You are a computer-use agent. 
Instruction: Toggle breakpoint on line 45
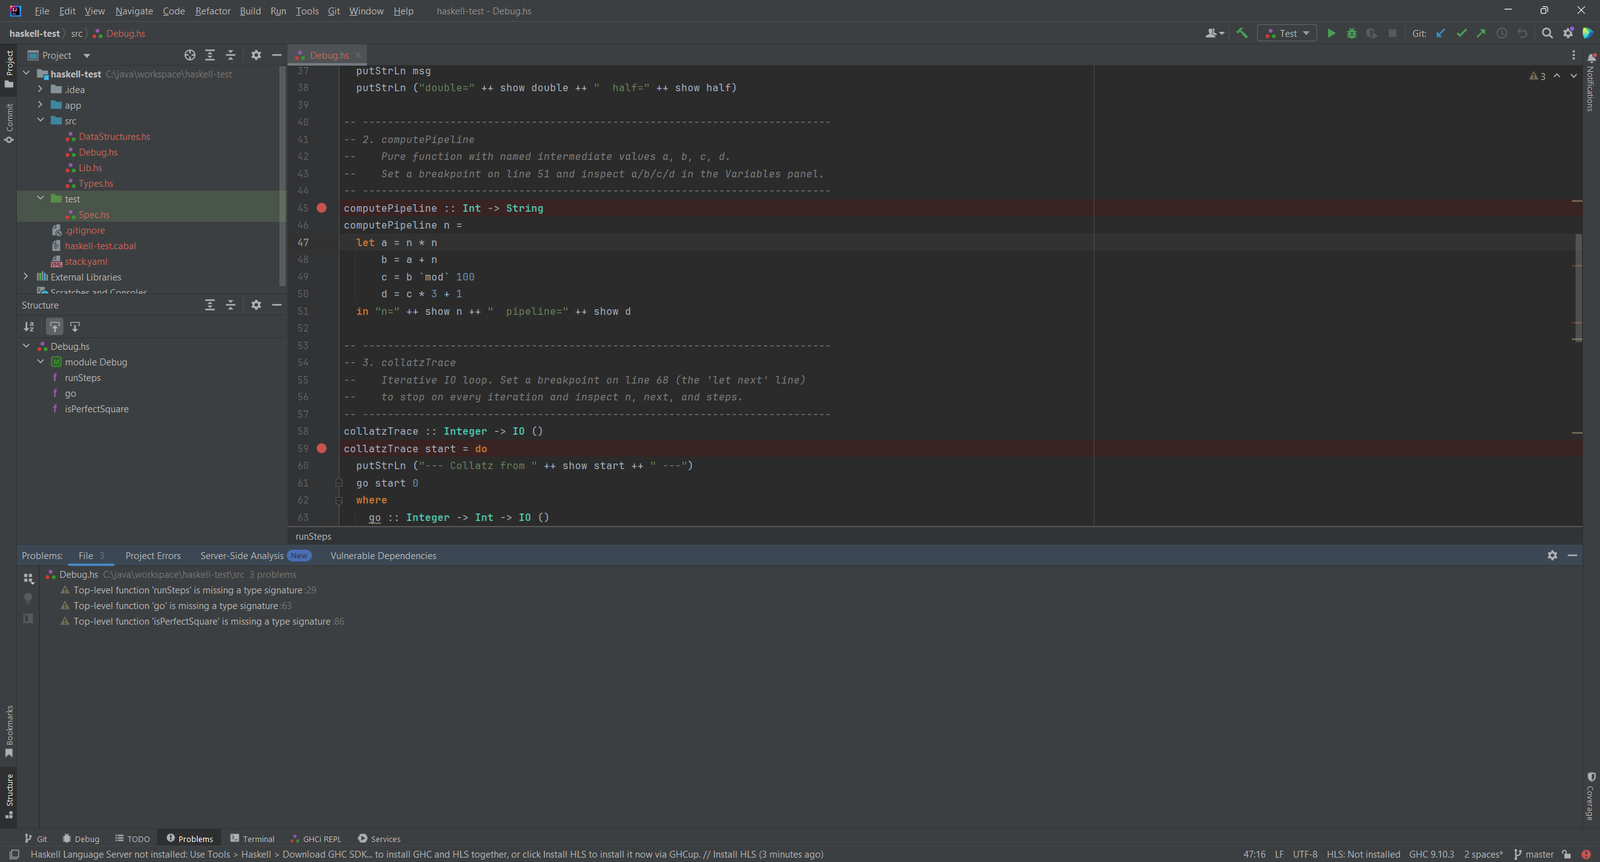coord(322,208)
